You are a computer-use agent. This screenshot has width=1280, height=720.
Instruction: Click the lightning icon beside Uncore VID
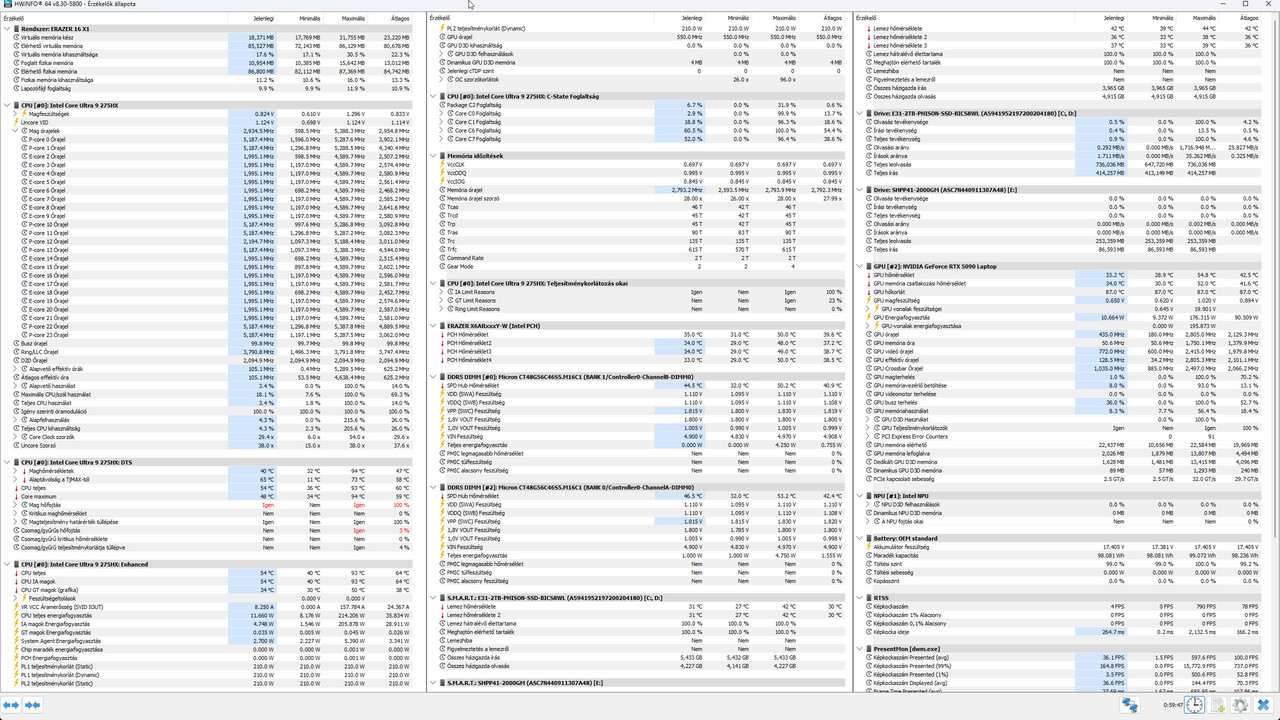click(x=16, y=122)
